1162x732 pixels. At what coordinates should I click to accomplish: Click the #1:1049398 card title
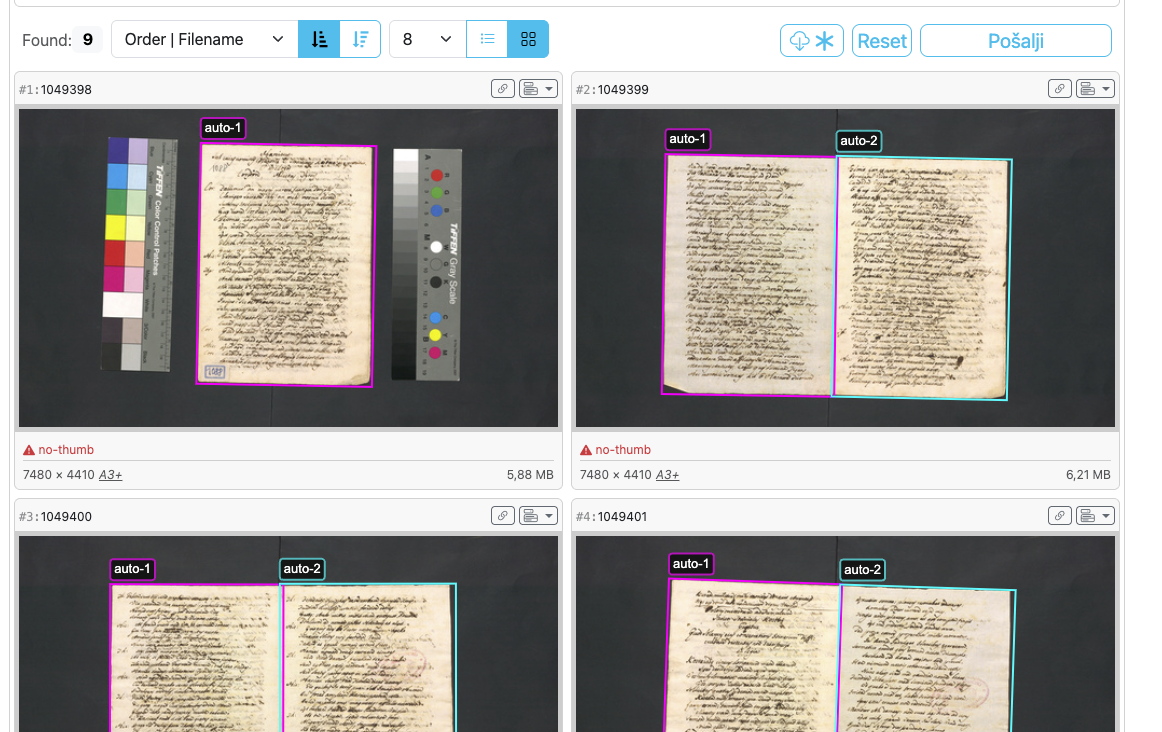pos(56,90)
